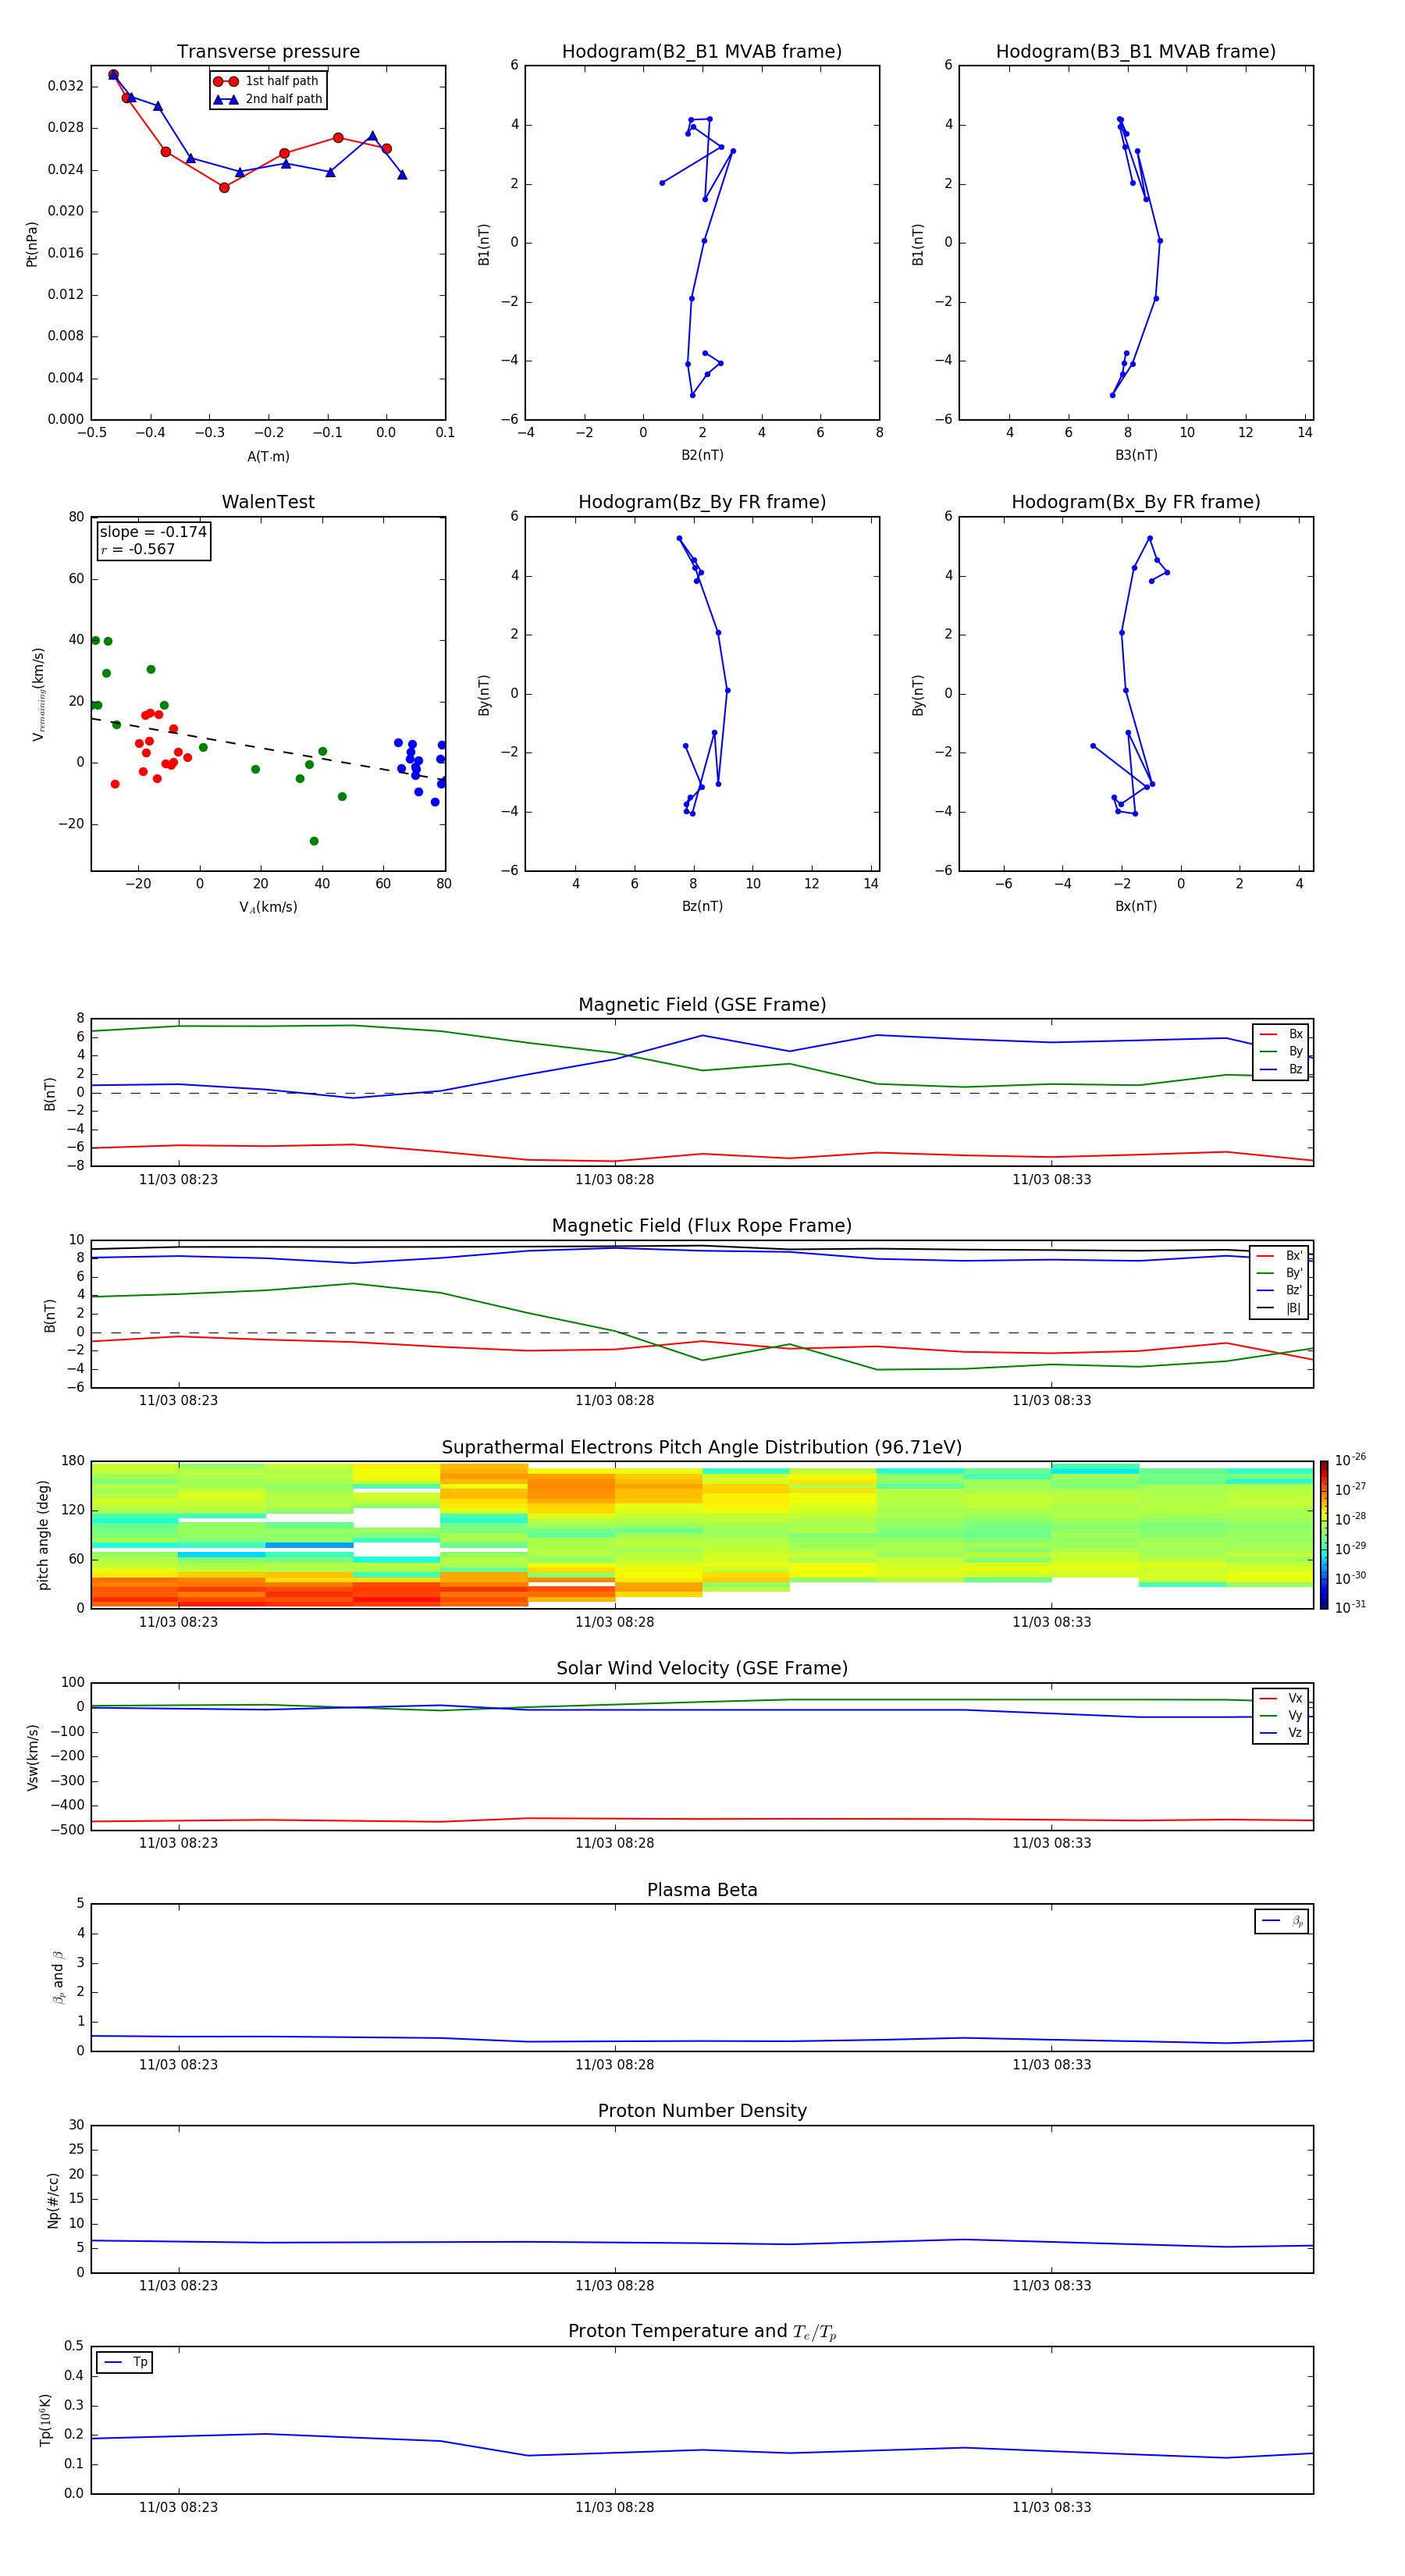Image resolution: width=1405 pixels, height=2576 pixels.
Task: Click 'Bz(nT)' x-axis label
Action: [702, 906]
